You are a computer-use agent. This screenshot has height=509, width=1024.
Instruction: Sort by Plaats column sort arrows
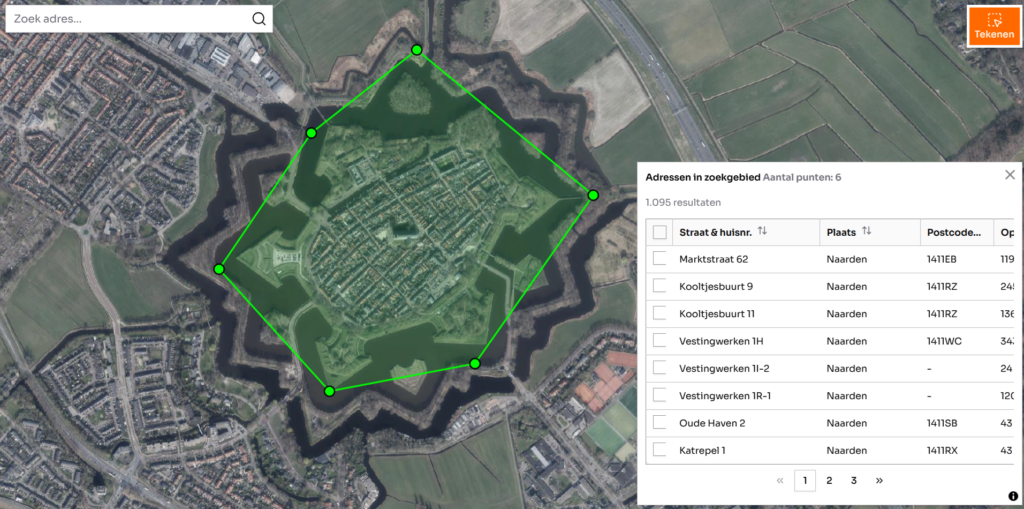coord(867,231)
